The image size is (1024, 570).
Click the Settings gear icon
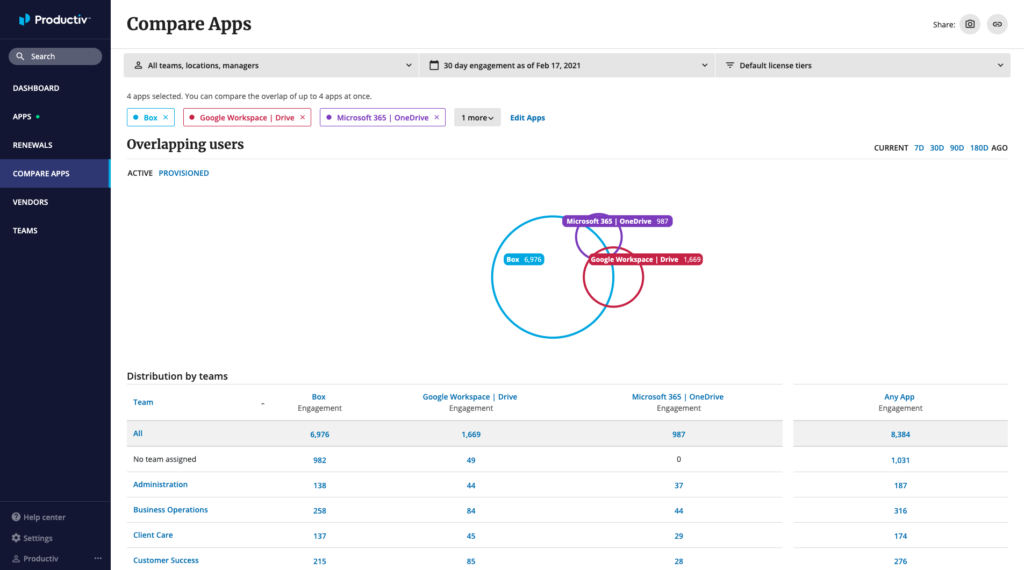click(x=16, y=538)
